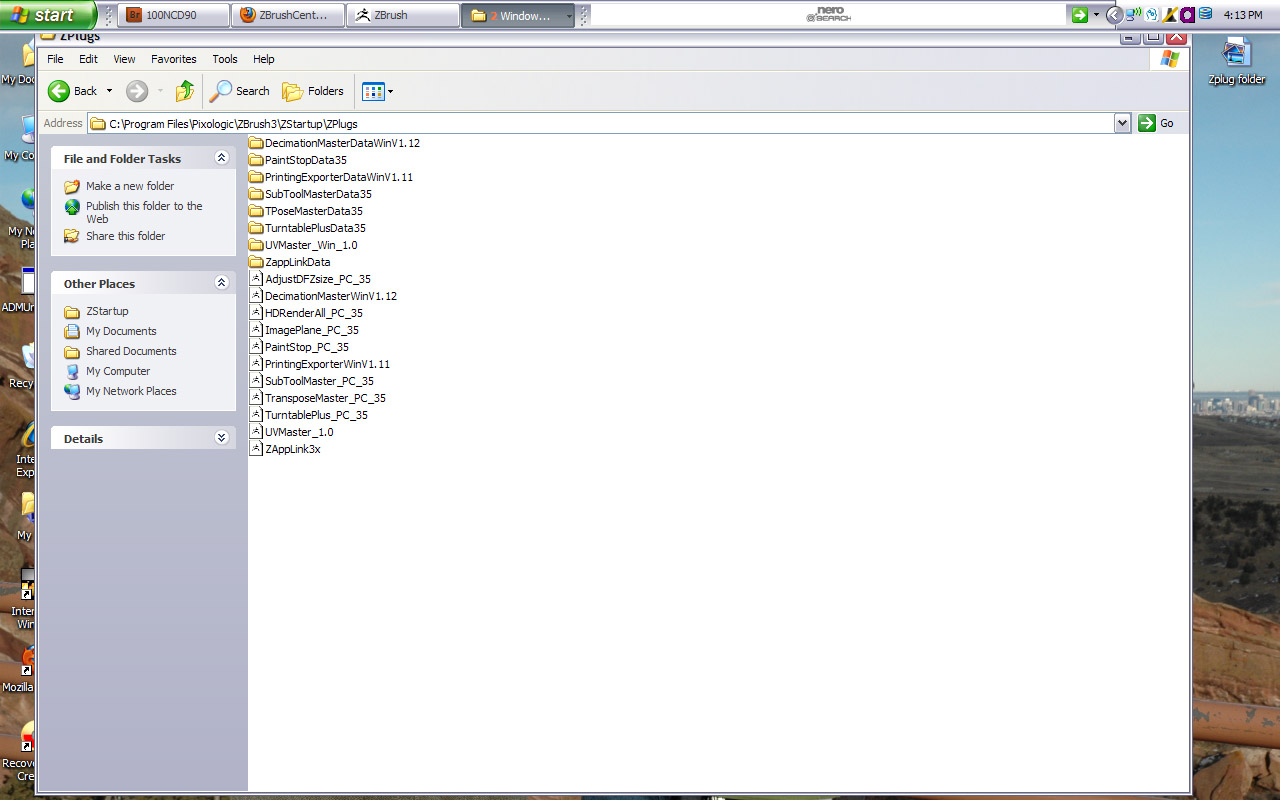
Task: Select the DecimationMasterDataWinV1.12 folder icon
Action: coord(256,143)
